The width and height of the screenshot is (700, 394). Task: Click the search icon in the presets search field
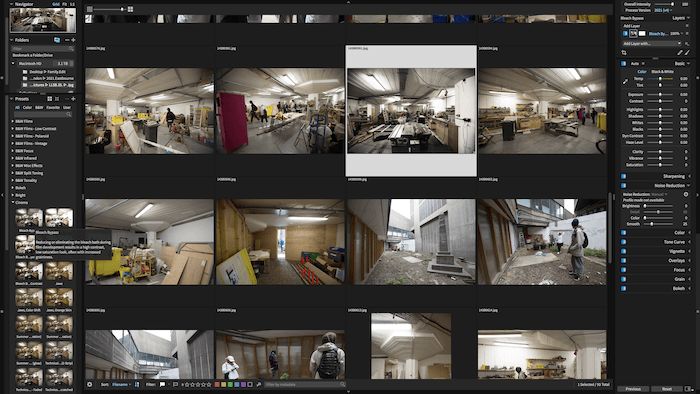pyautogui.click(x=68, y=114)
